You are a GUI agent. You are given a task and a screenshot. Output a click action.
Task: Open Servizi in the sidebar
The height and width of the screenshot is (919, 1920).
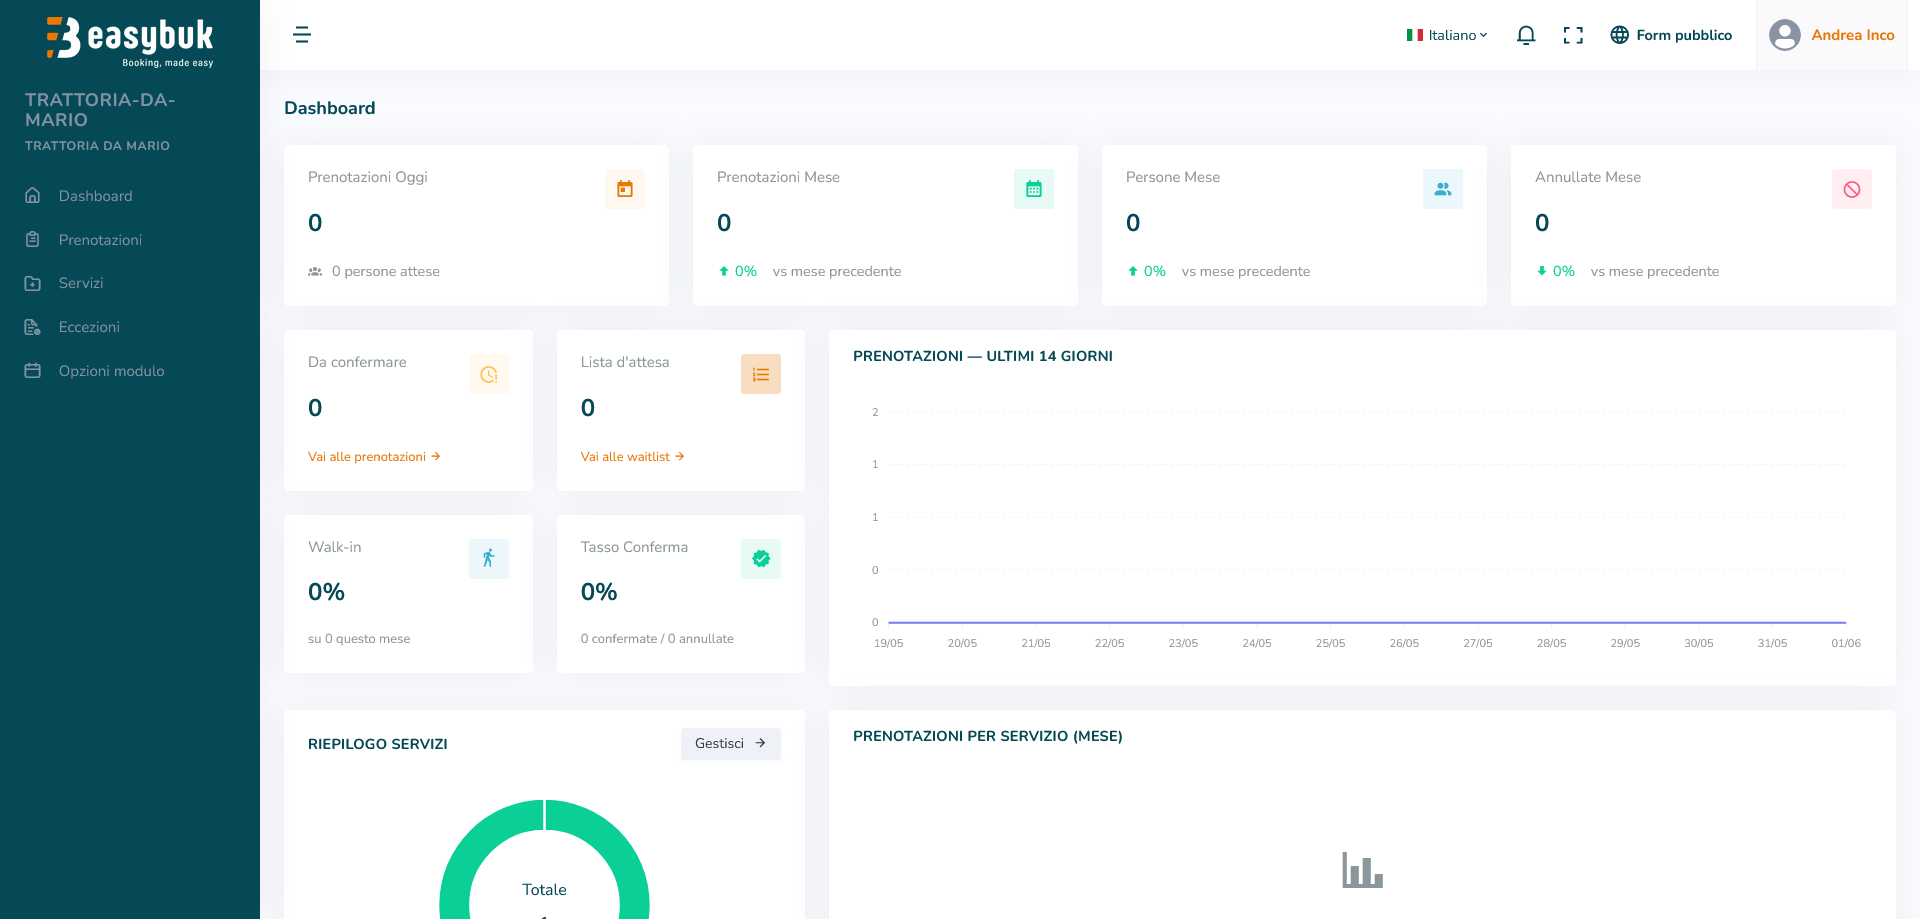[x=81, y=283]
